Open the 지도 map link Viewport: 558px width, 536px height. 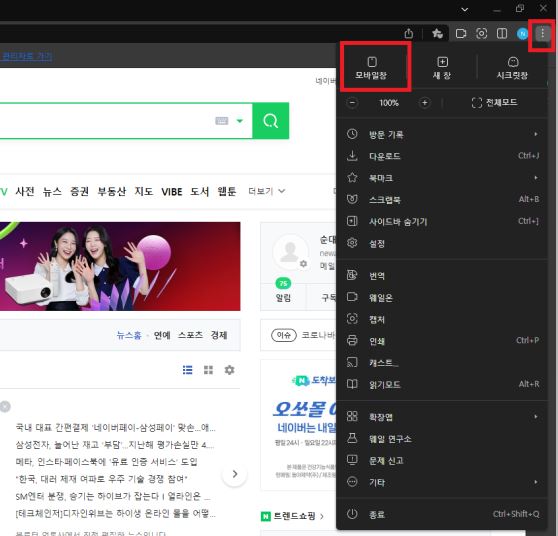tap(143, 191)
